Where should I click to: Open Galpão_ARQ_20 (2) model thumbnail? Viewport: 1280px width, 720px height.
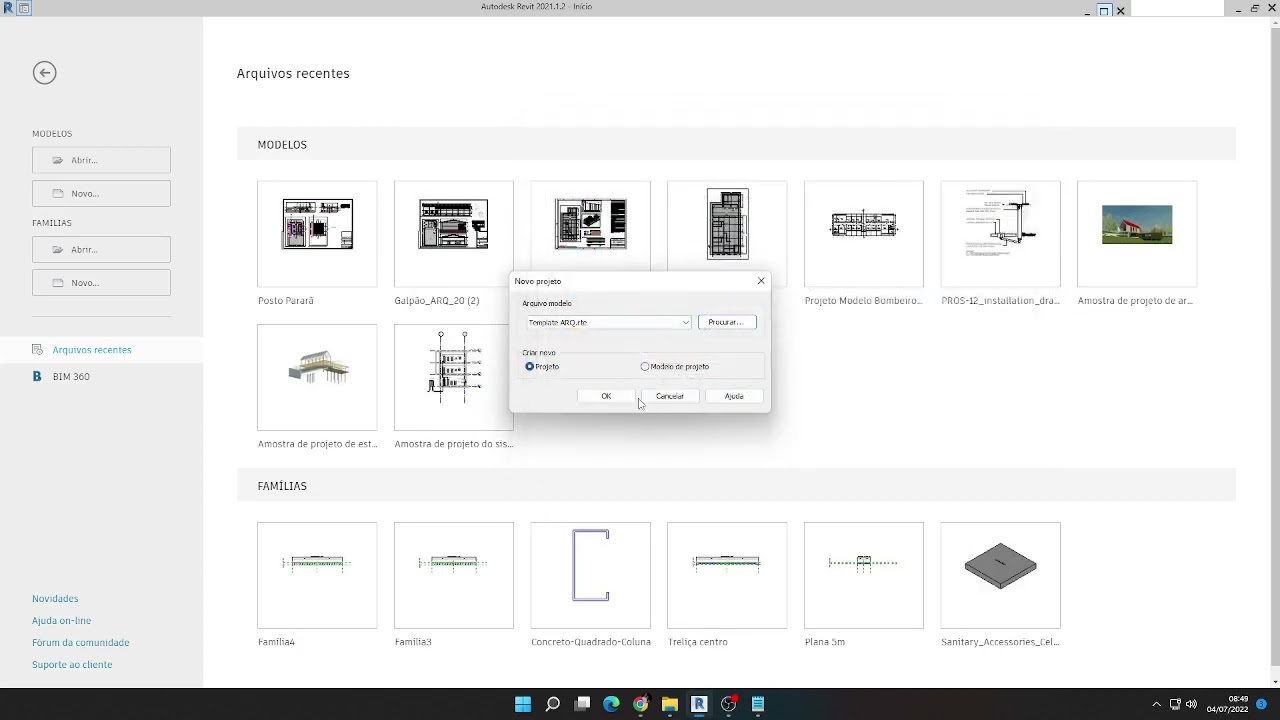point(454,234)
